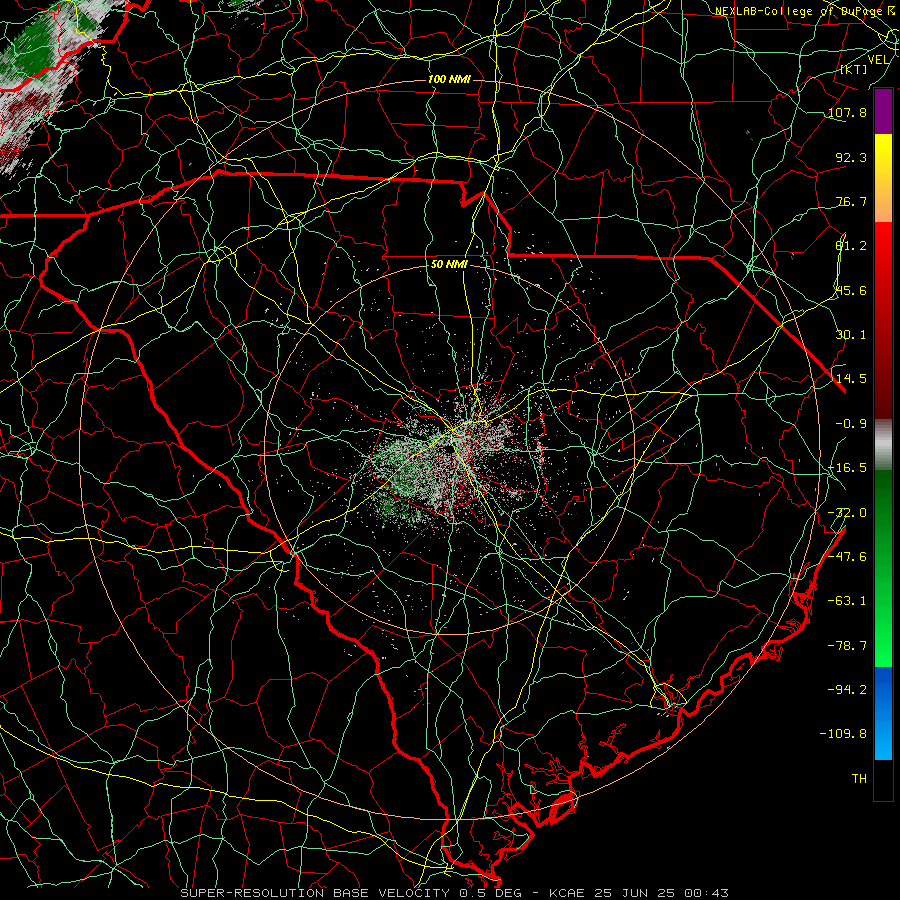Pick the black TH color bar segment

[x=883, y=779]
